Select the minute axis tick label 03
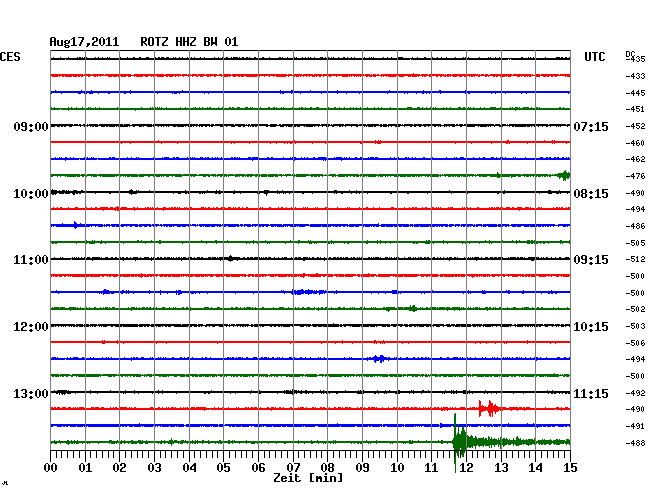Screen dimensions: 650x494 (x=154, y=468)
